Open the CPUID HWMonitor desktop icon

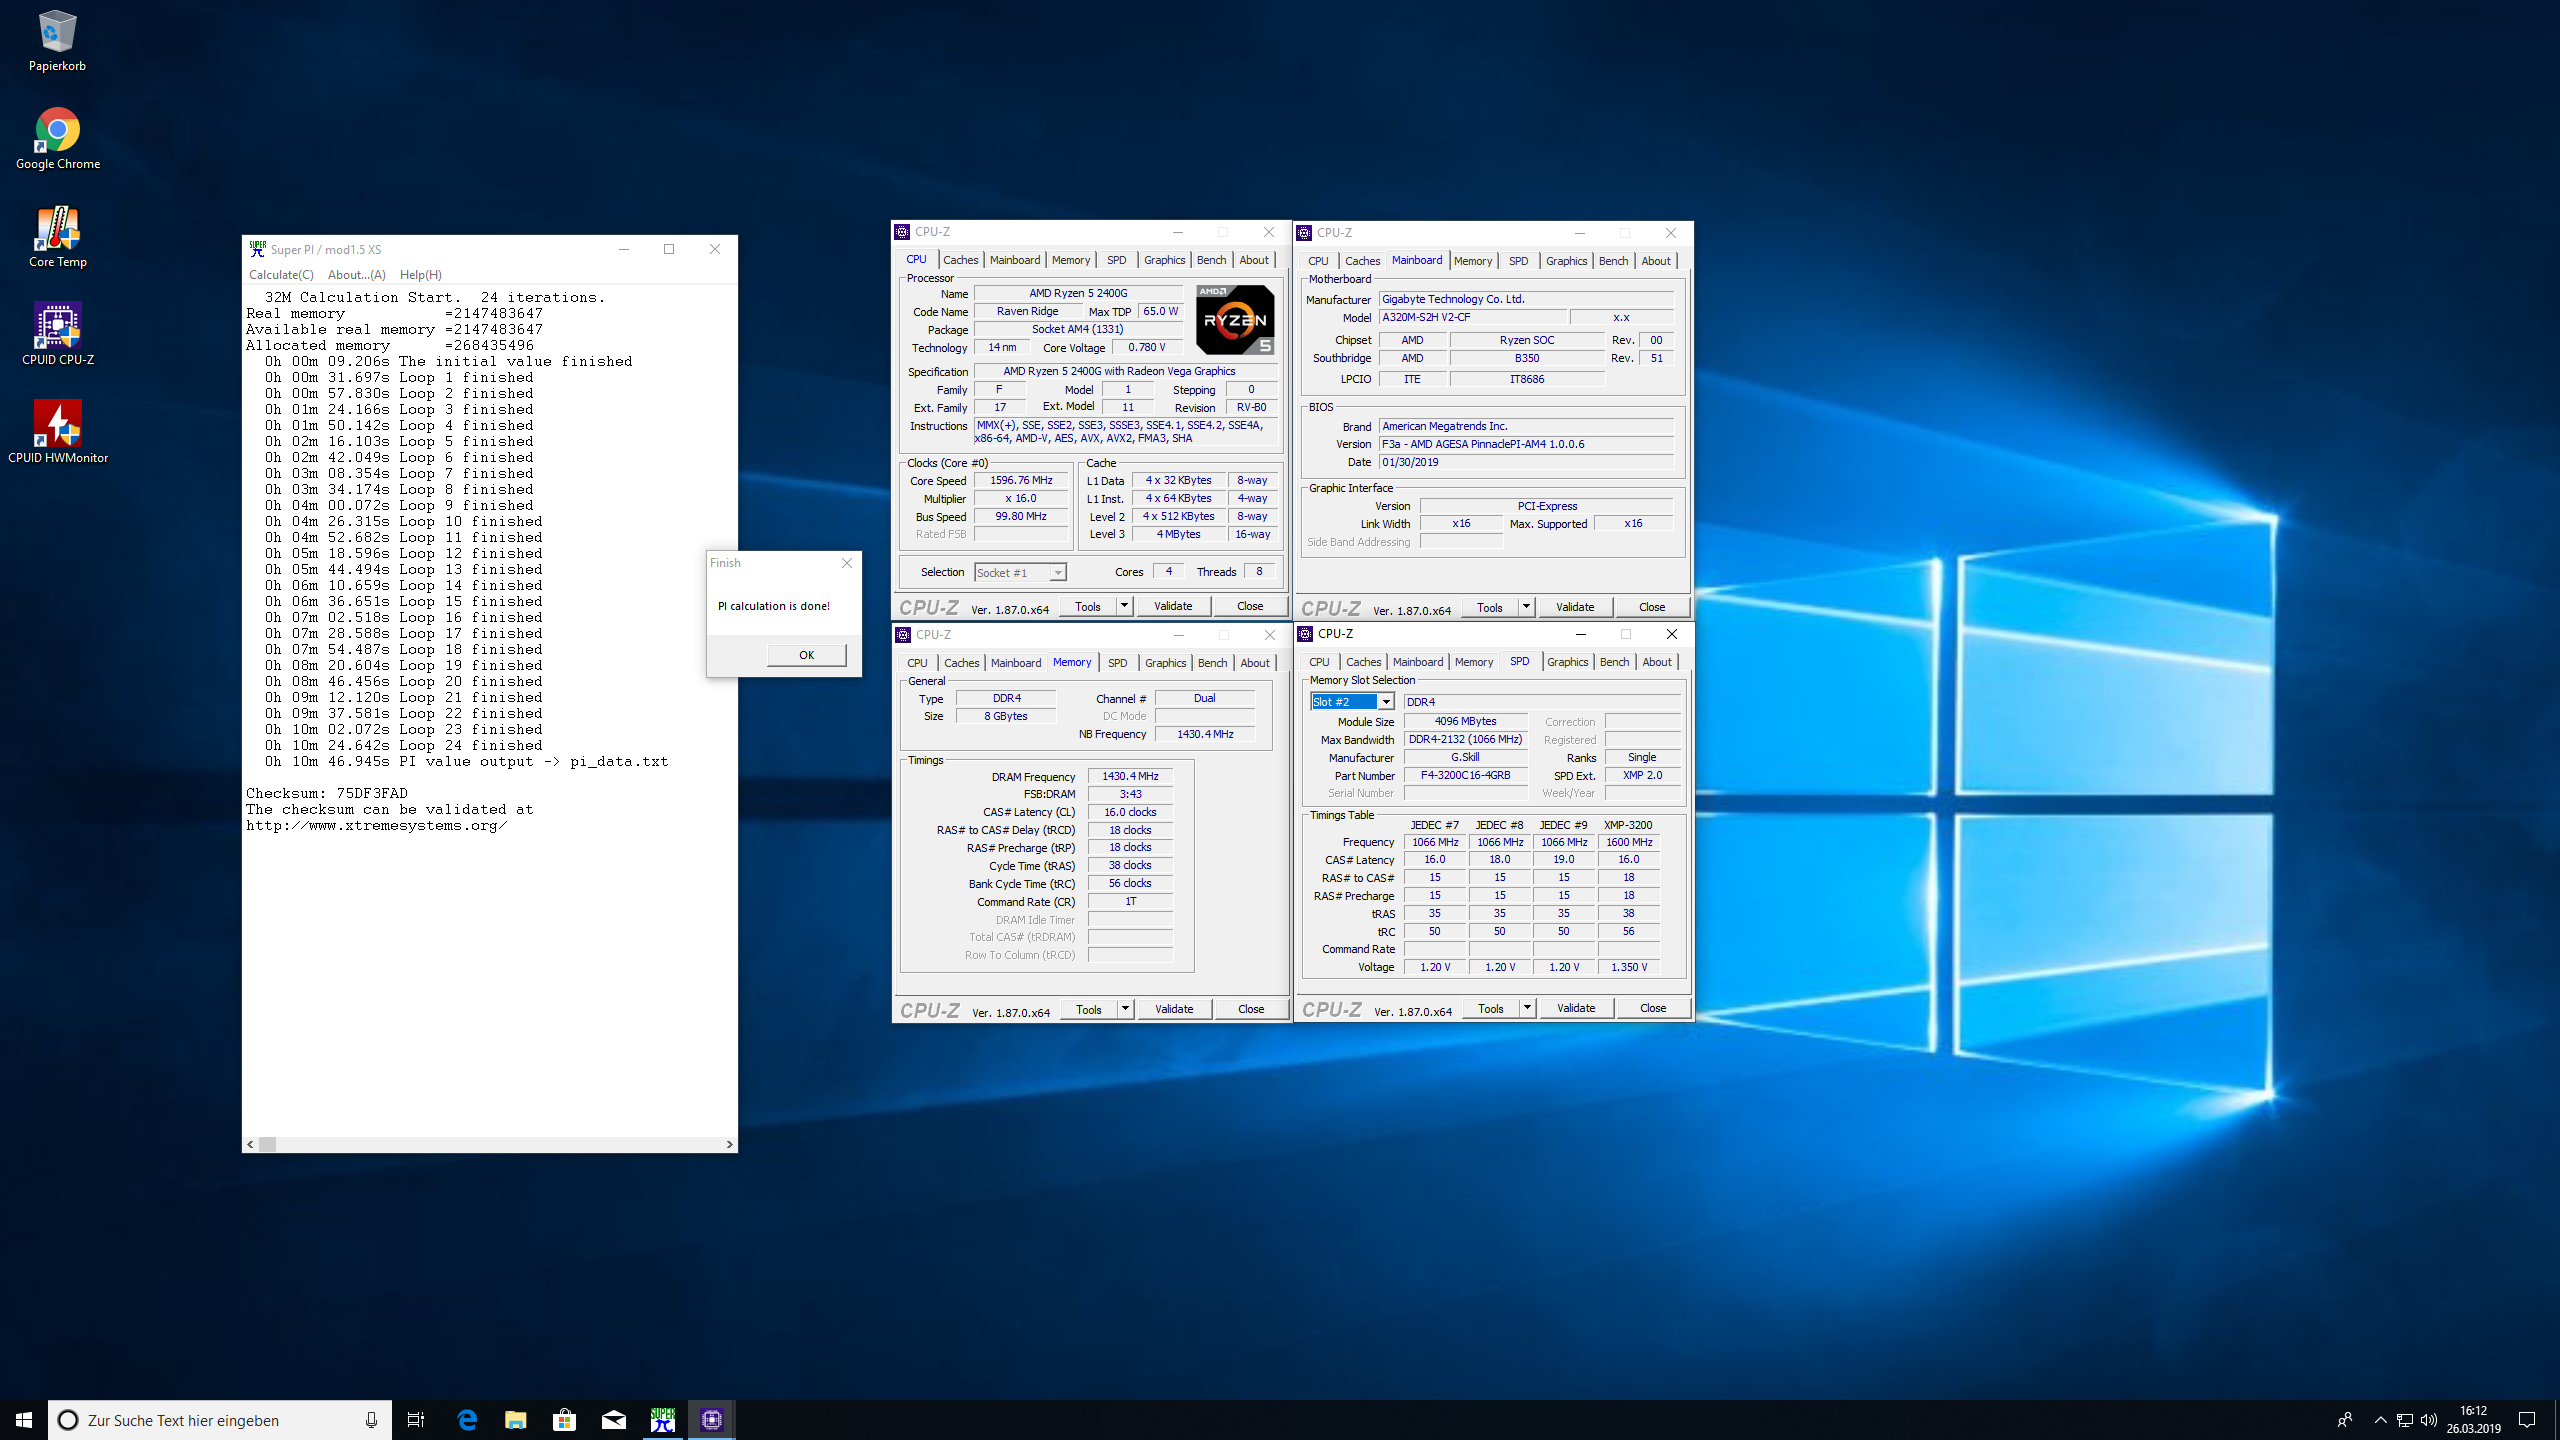point(57,433)
